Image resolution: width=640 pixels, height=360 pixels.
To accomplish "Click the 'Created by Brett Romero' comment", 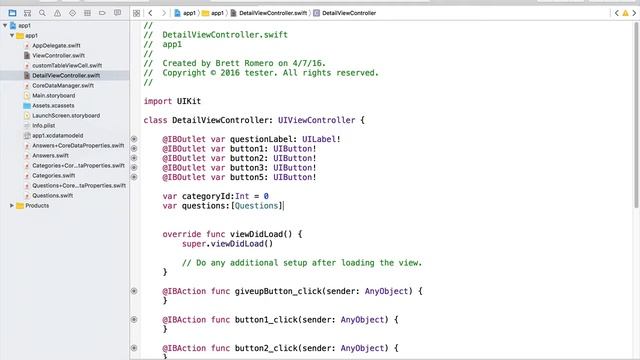I will 235,63.
